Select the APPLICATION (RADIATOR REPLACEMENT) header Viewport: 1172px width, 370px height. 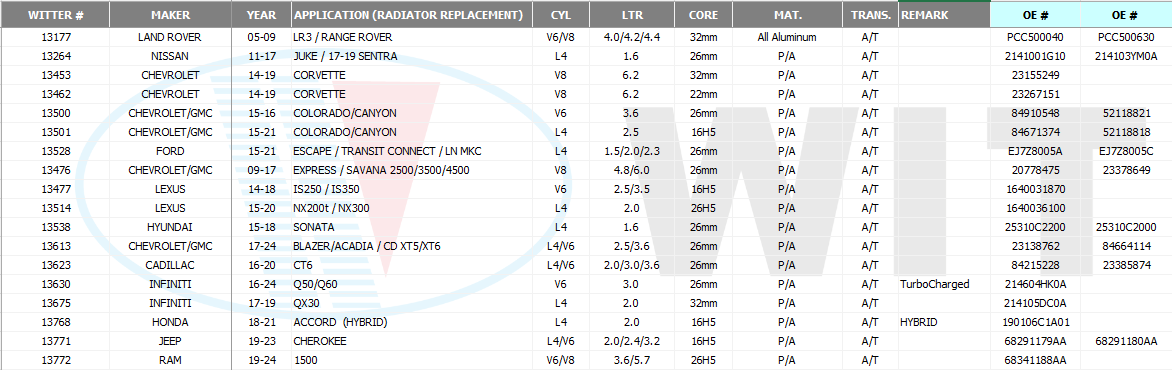tap(412, 14)
